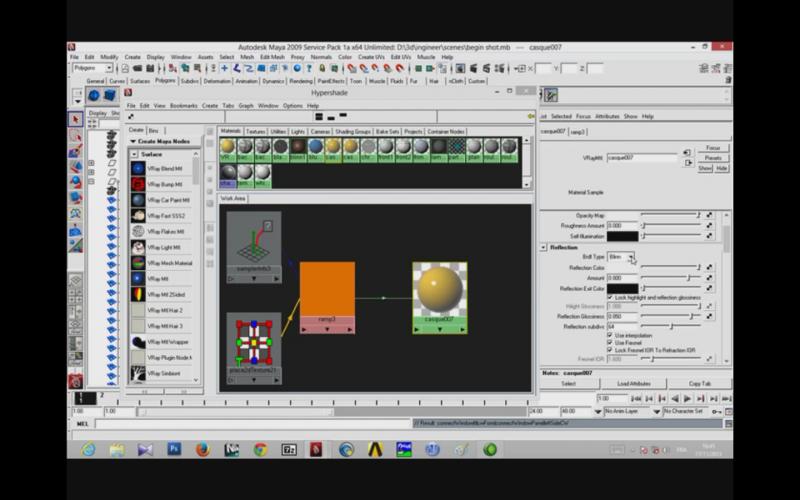The image size is (800, 500).
Task: Open Photoshop from the taskbar
Action: 174,449
